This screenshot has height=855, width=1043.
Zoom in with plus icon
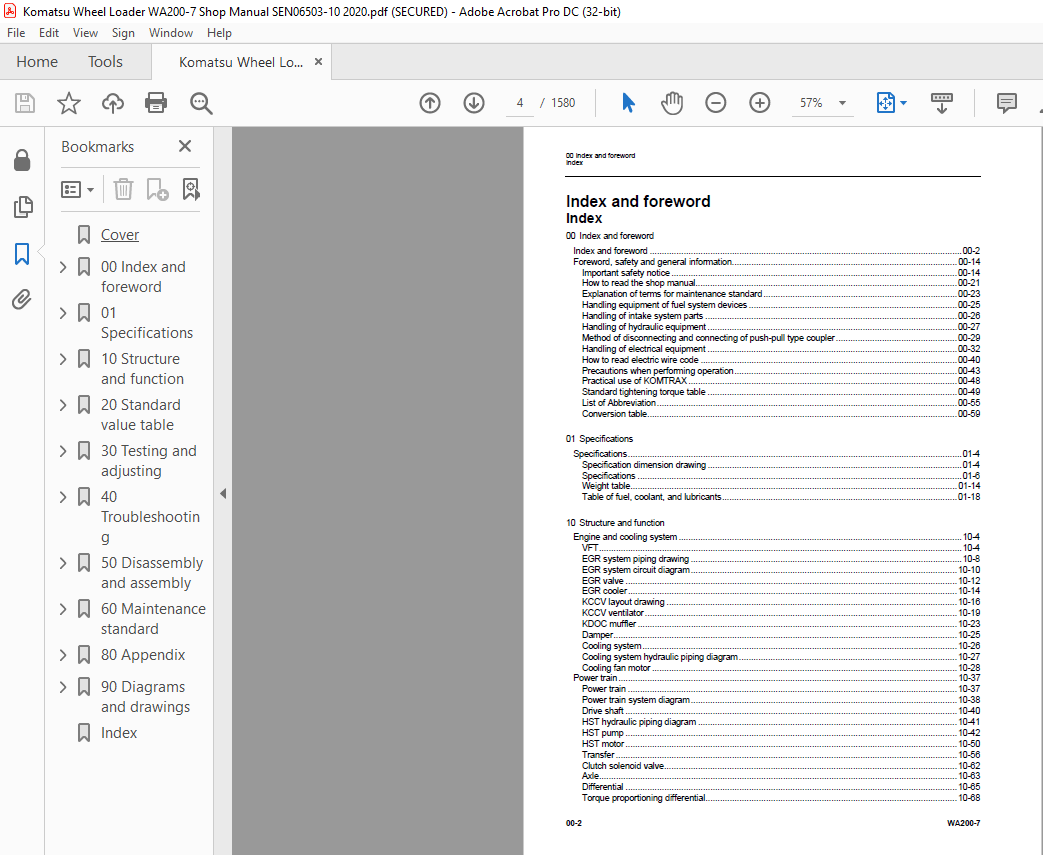click(760, 103)
